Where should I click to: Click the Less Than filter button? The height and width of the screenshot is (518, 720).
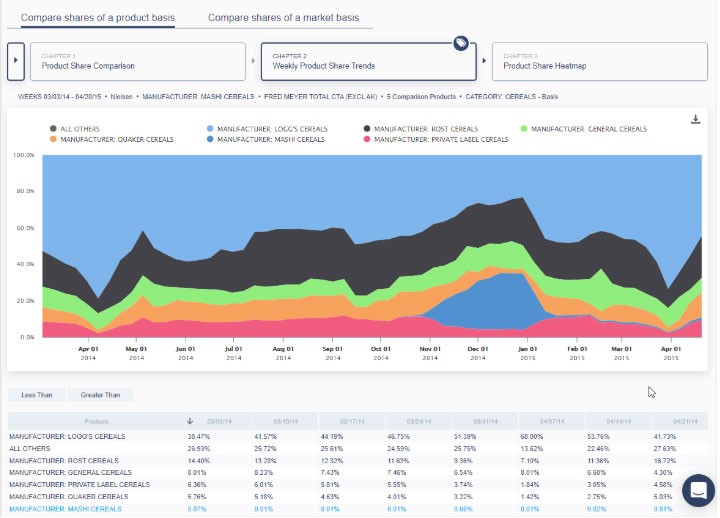click(37, 395)
